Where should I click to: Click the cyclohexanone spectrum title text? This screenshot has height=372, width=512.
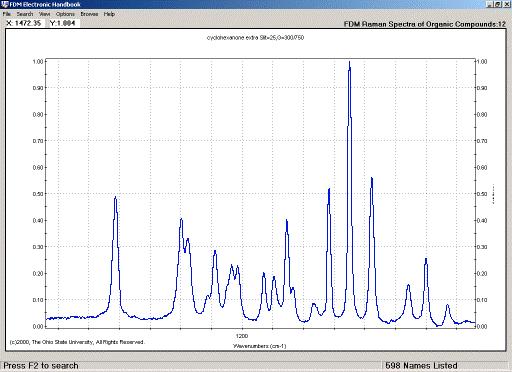click(x=255, y=38)
